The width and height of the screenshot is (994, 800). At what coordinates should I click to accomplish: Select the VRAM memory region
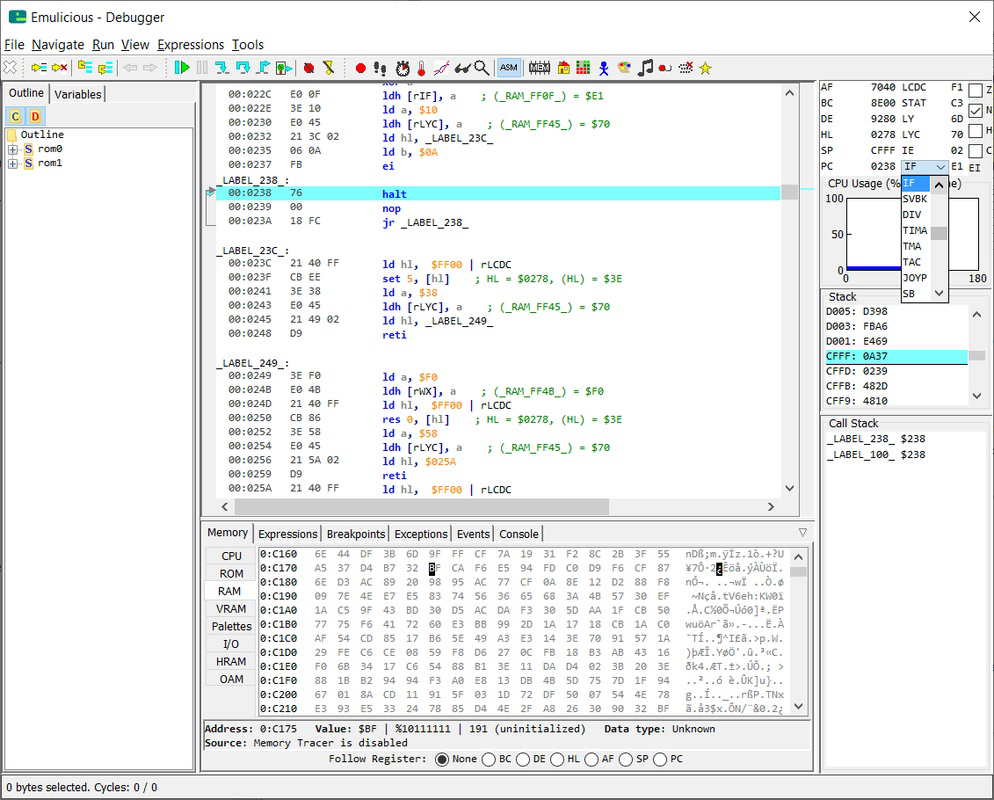pos(231,609)
